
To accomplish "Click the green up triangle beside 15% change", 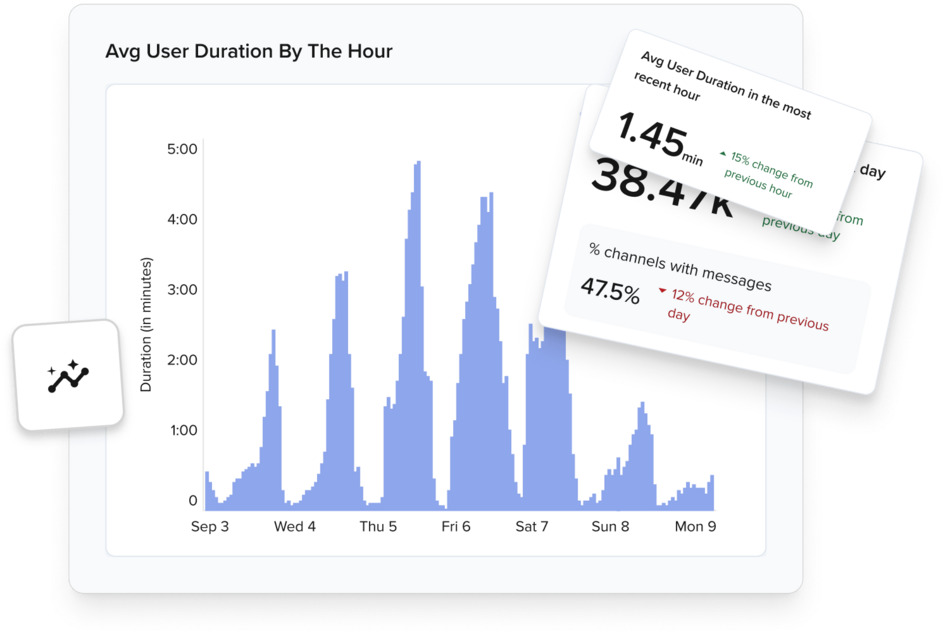I will 724,154.
